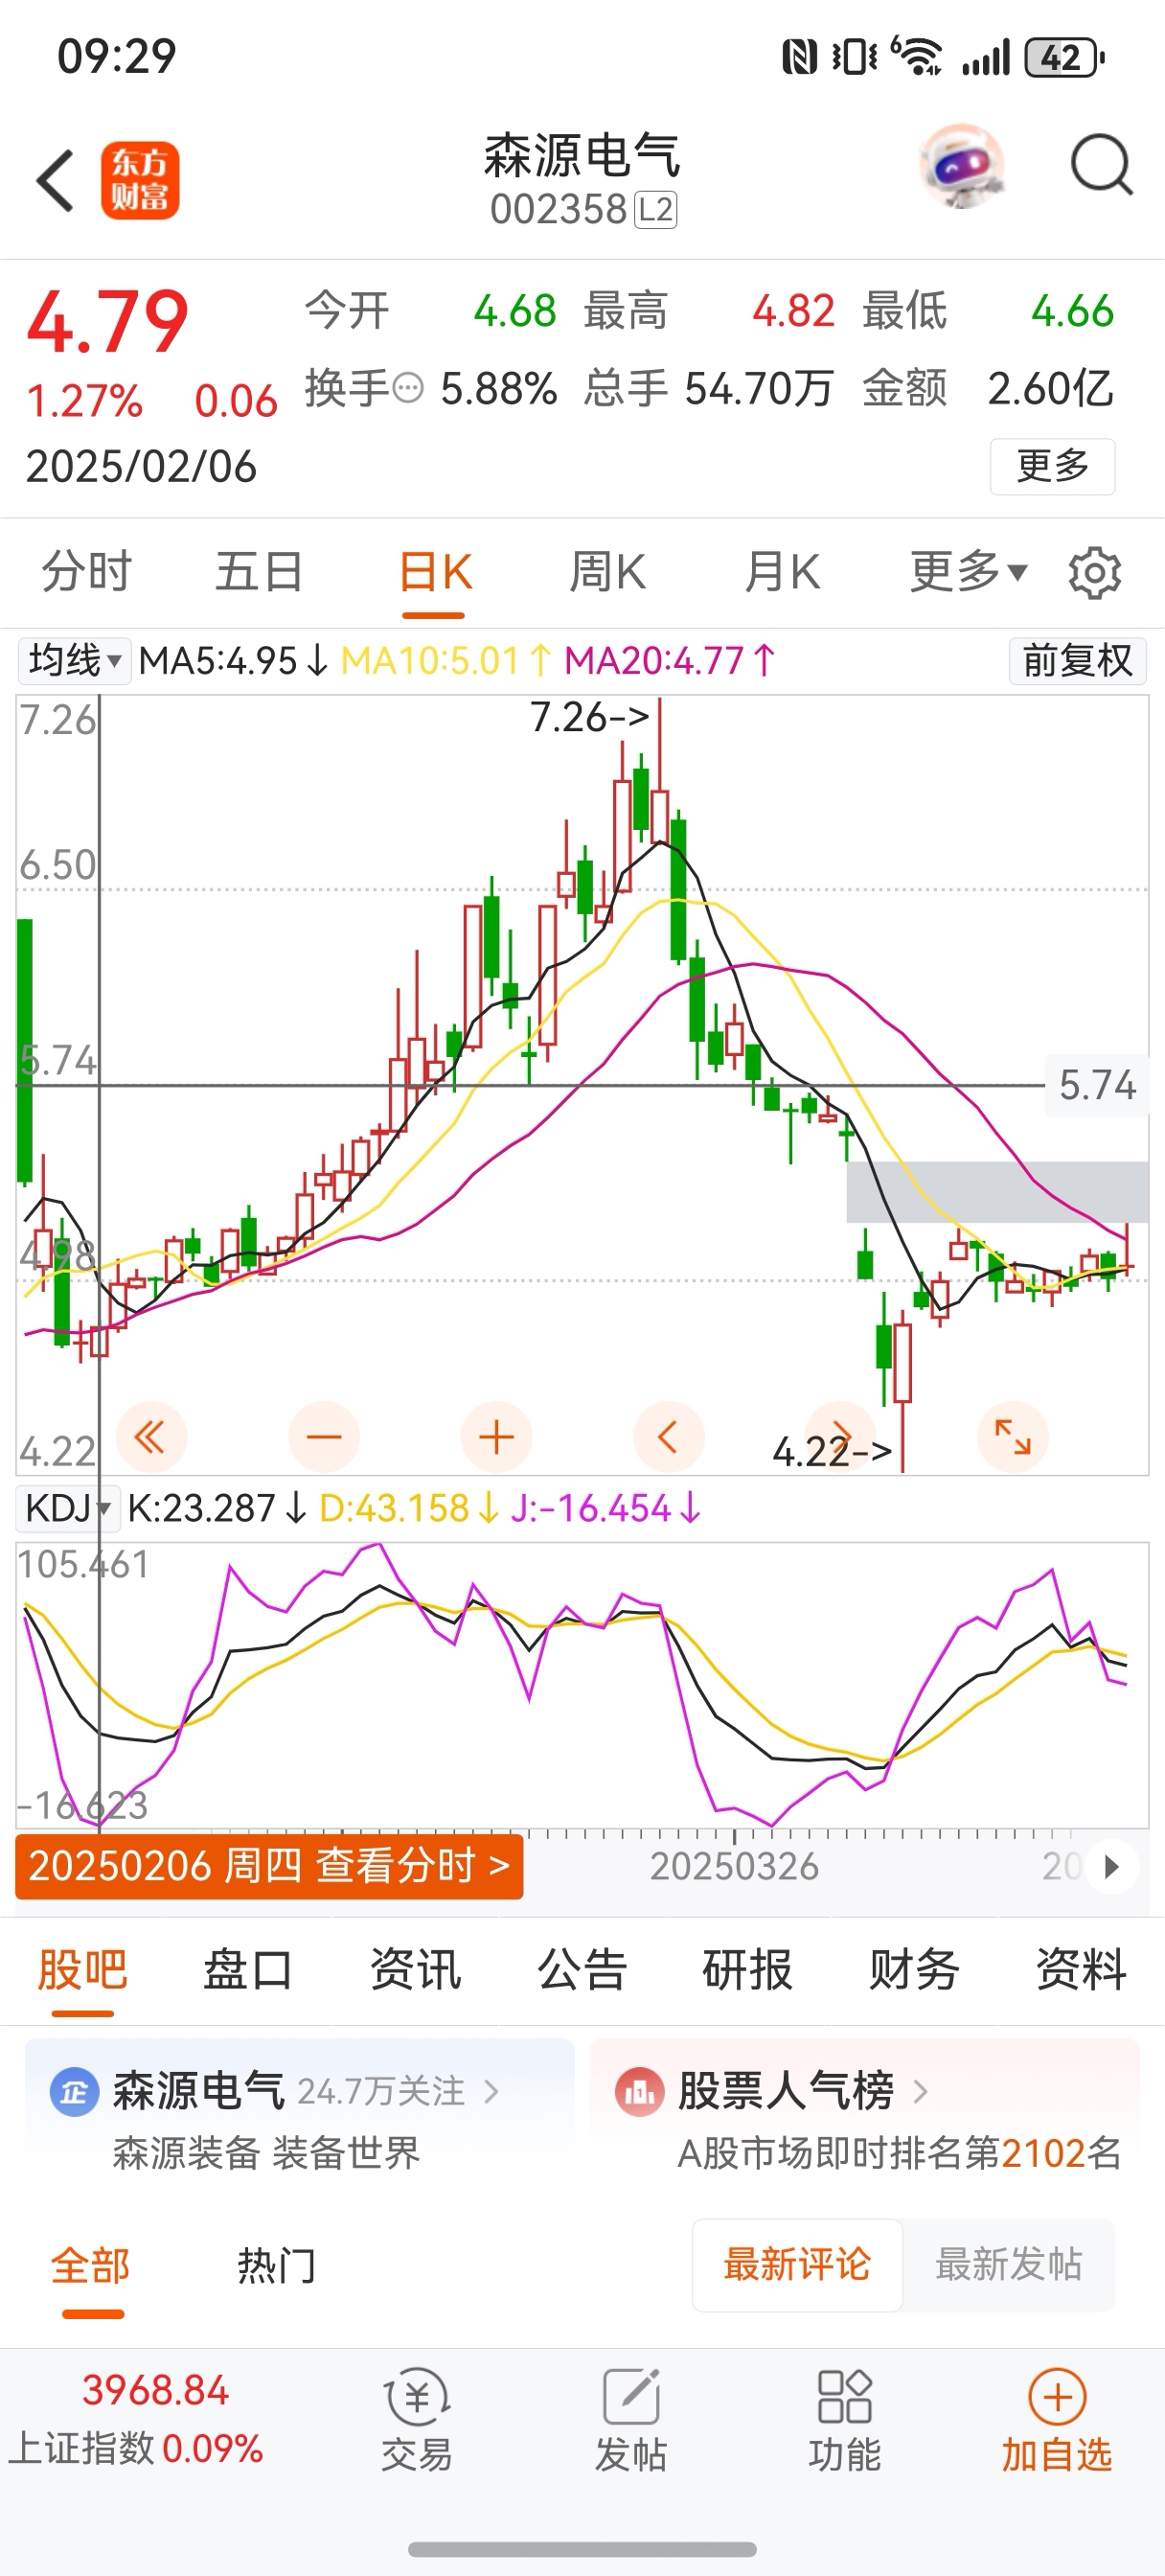Screen dimensions: 1165x2576
Task: Tap the K:23.287 KDJ value
Action: (x=217, y=1508)
